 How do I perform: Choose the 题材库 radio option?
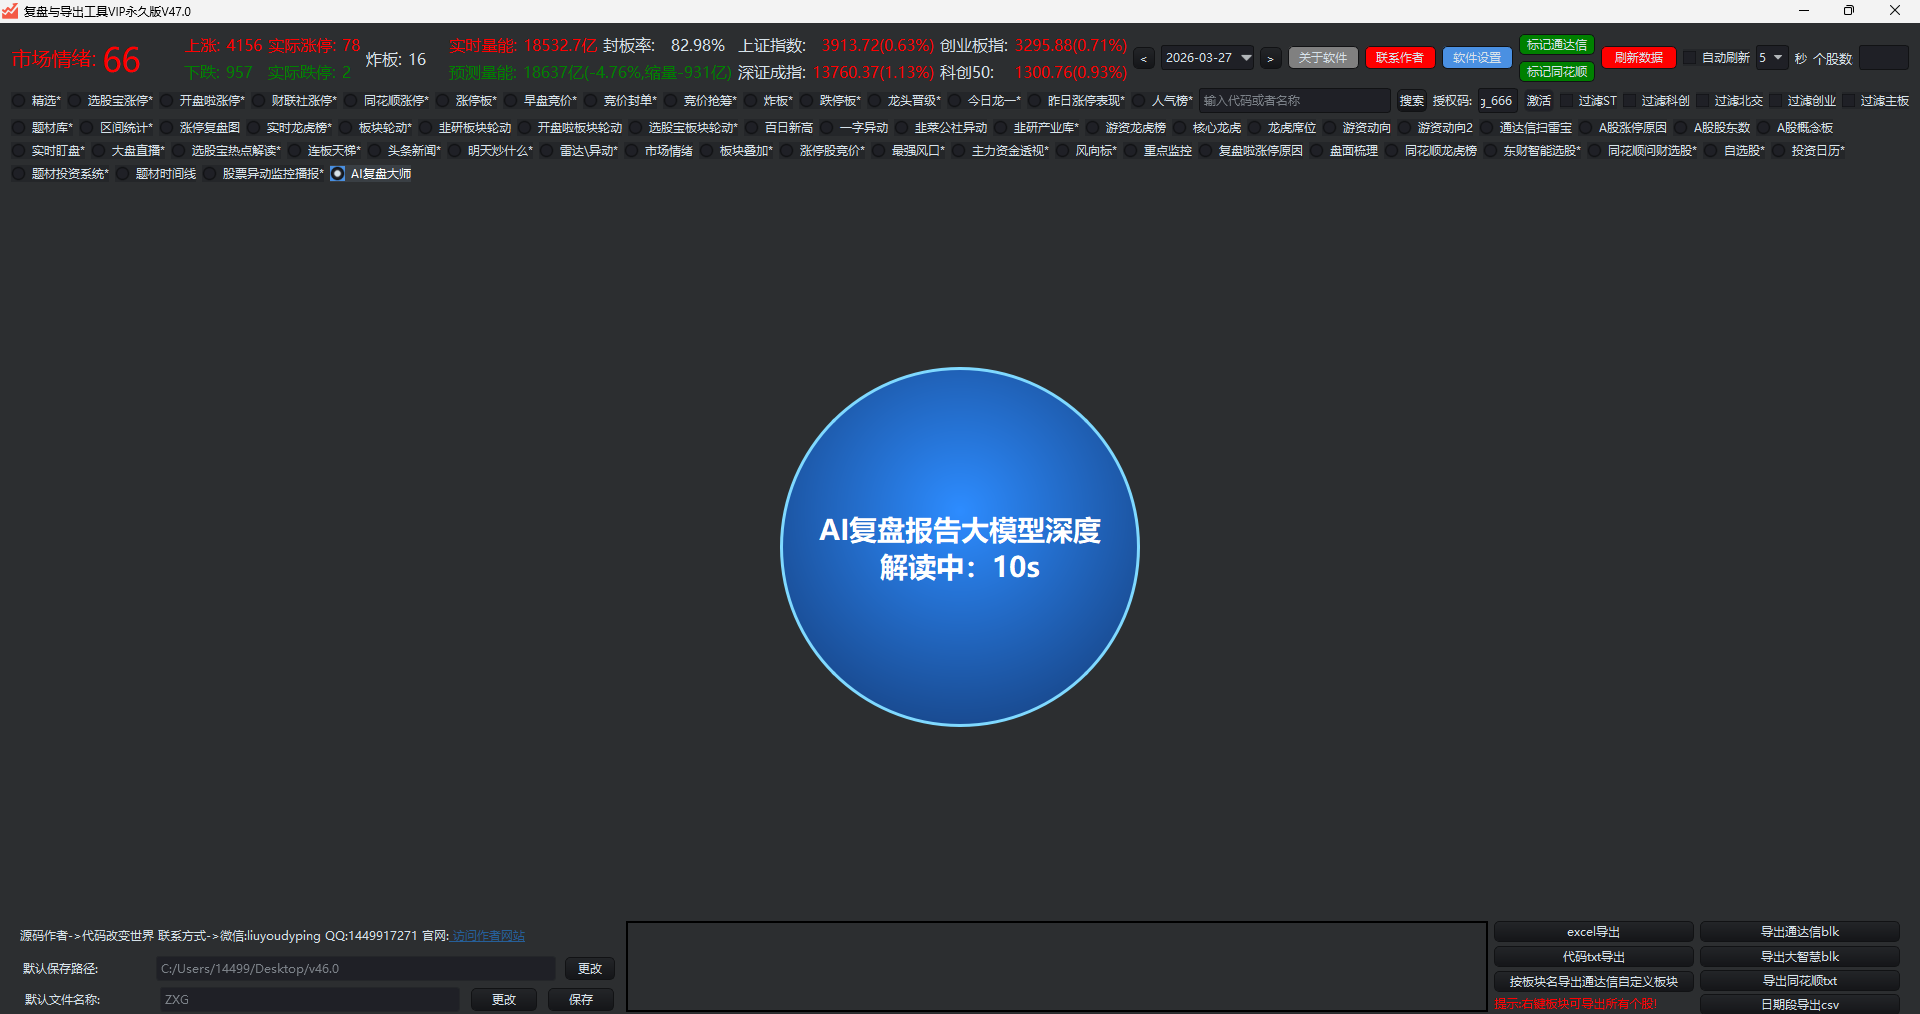19,128
